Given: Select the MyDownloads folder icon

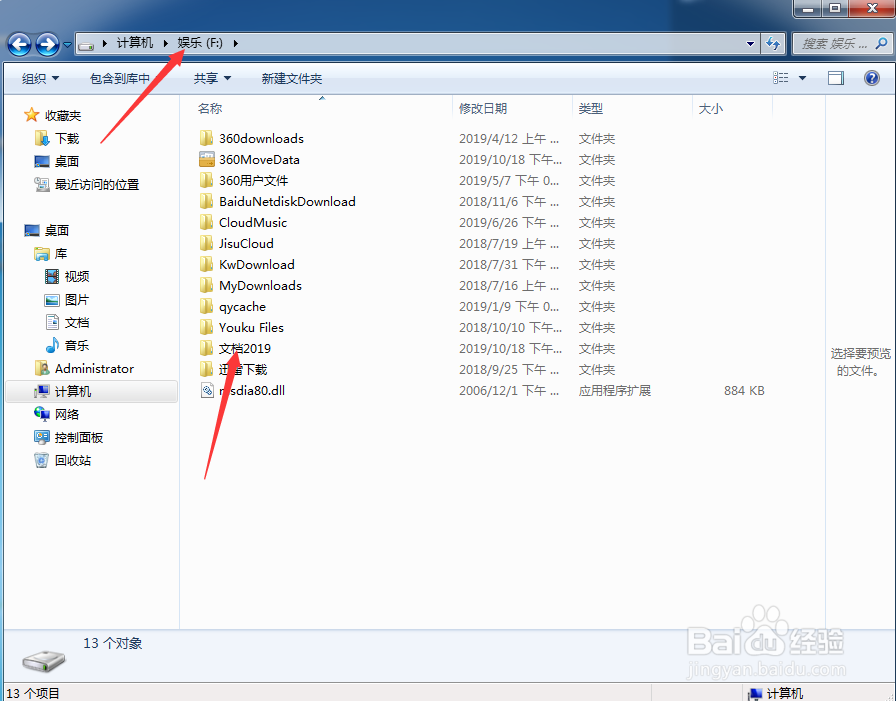Looking at the screenshot, I should point(206,286).
